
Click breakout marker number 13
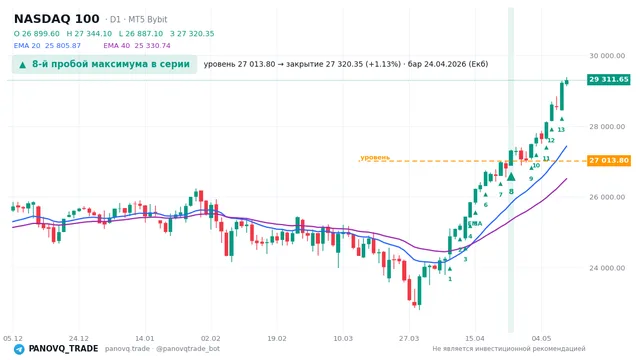pos(561,130)
